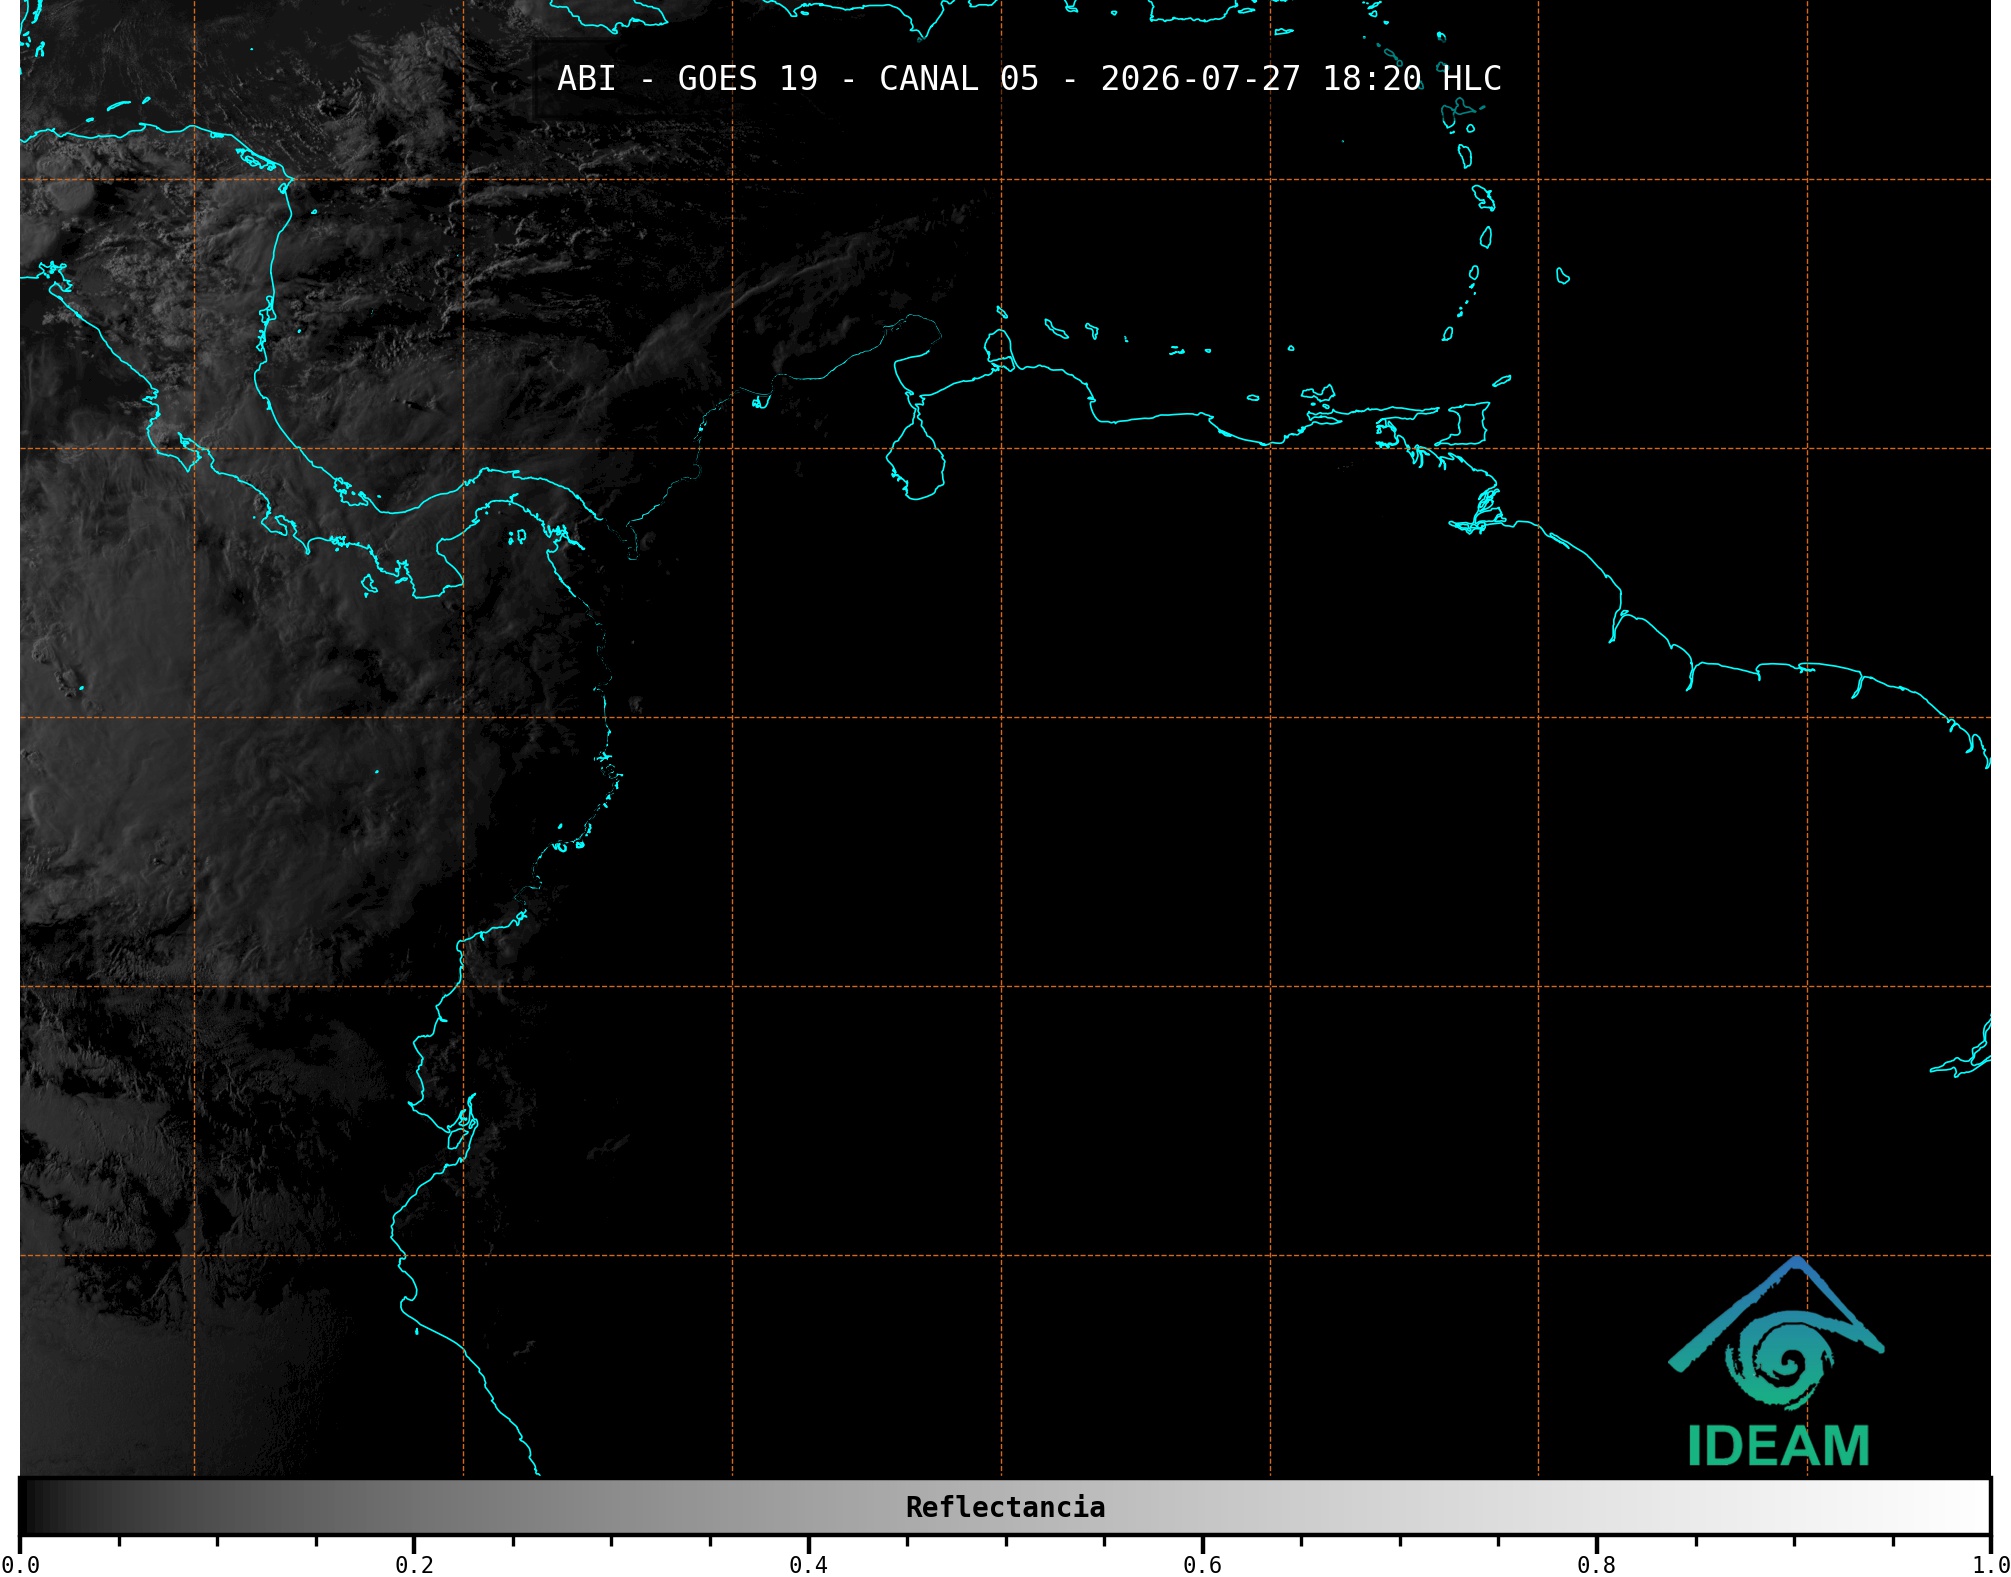Click the '0.2' colorbar tick label

point(414,1565)
